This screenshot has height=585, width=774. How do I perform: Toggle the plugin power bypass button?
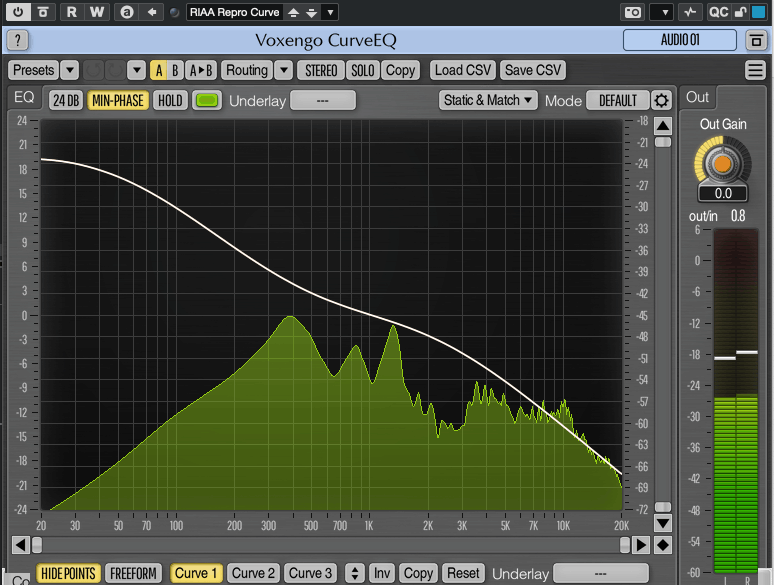click(18, 12)
